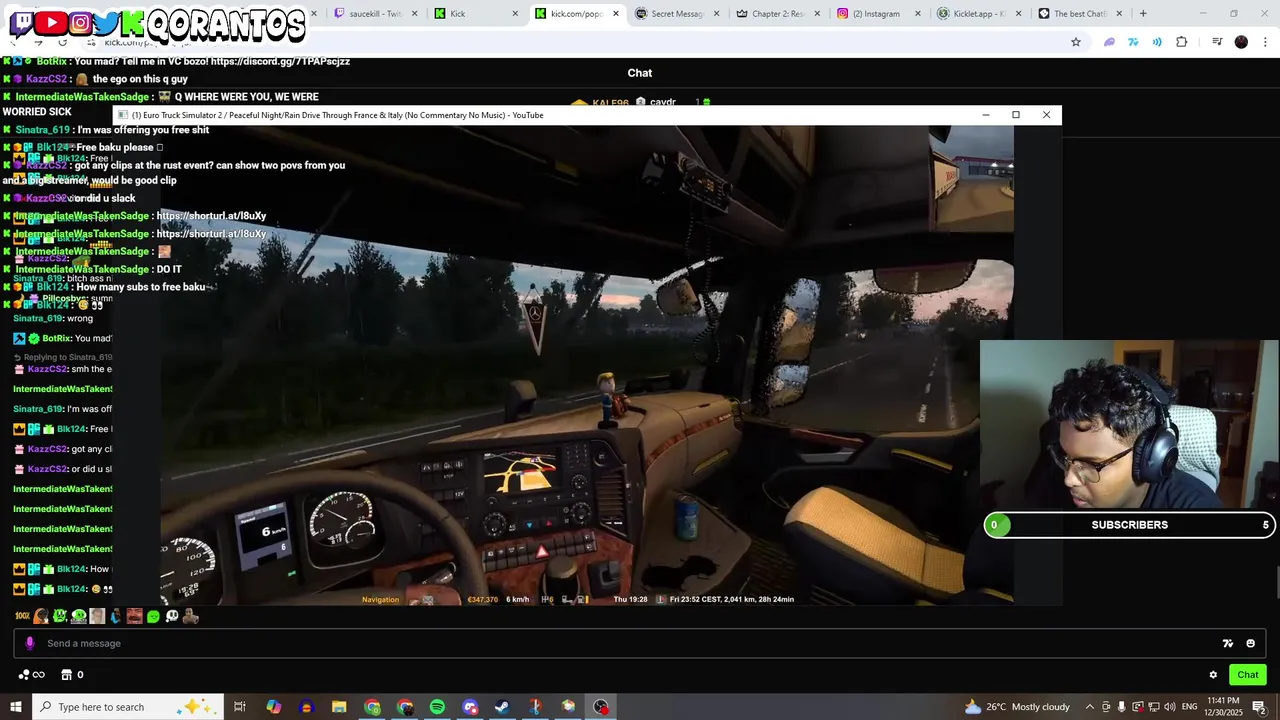Screen dimensions: 1280x720
Task: Open Windows Start menu
Action: [15, 707]
